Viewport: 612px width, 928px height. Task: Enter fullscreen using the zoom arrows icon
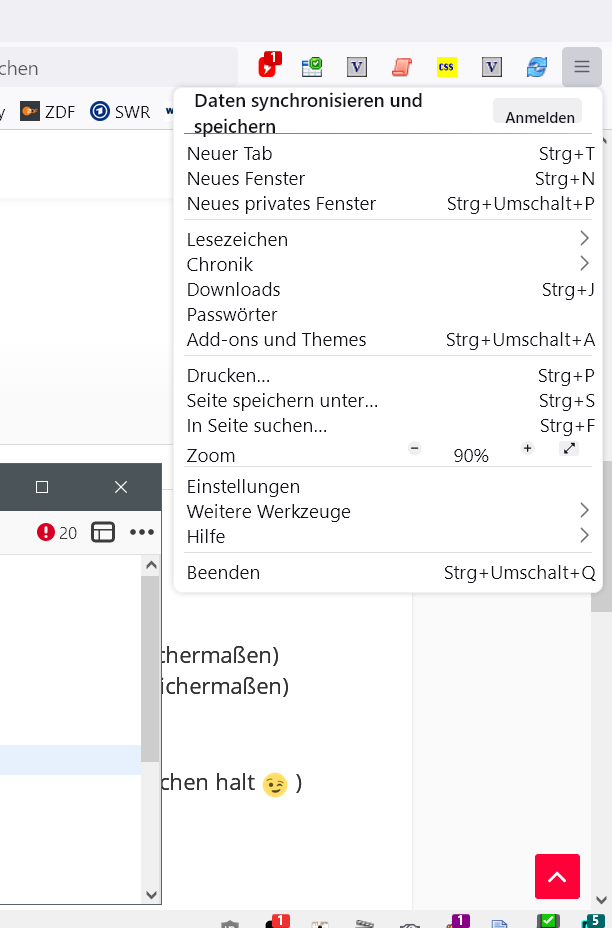569,449
